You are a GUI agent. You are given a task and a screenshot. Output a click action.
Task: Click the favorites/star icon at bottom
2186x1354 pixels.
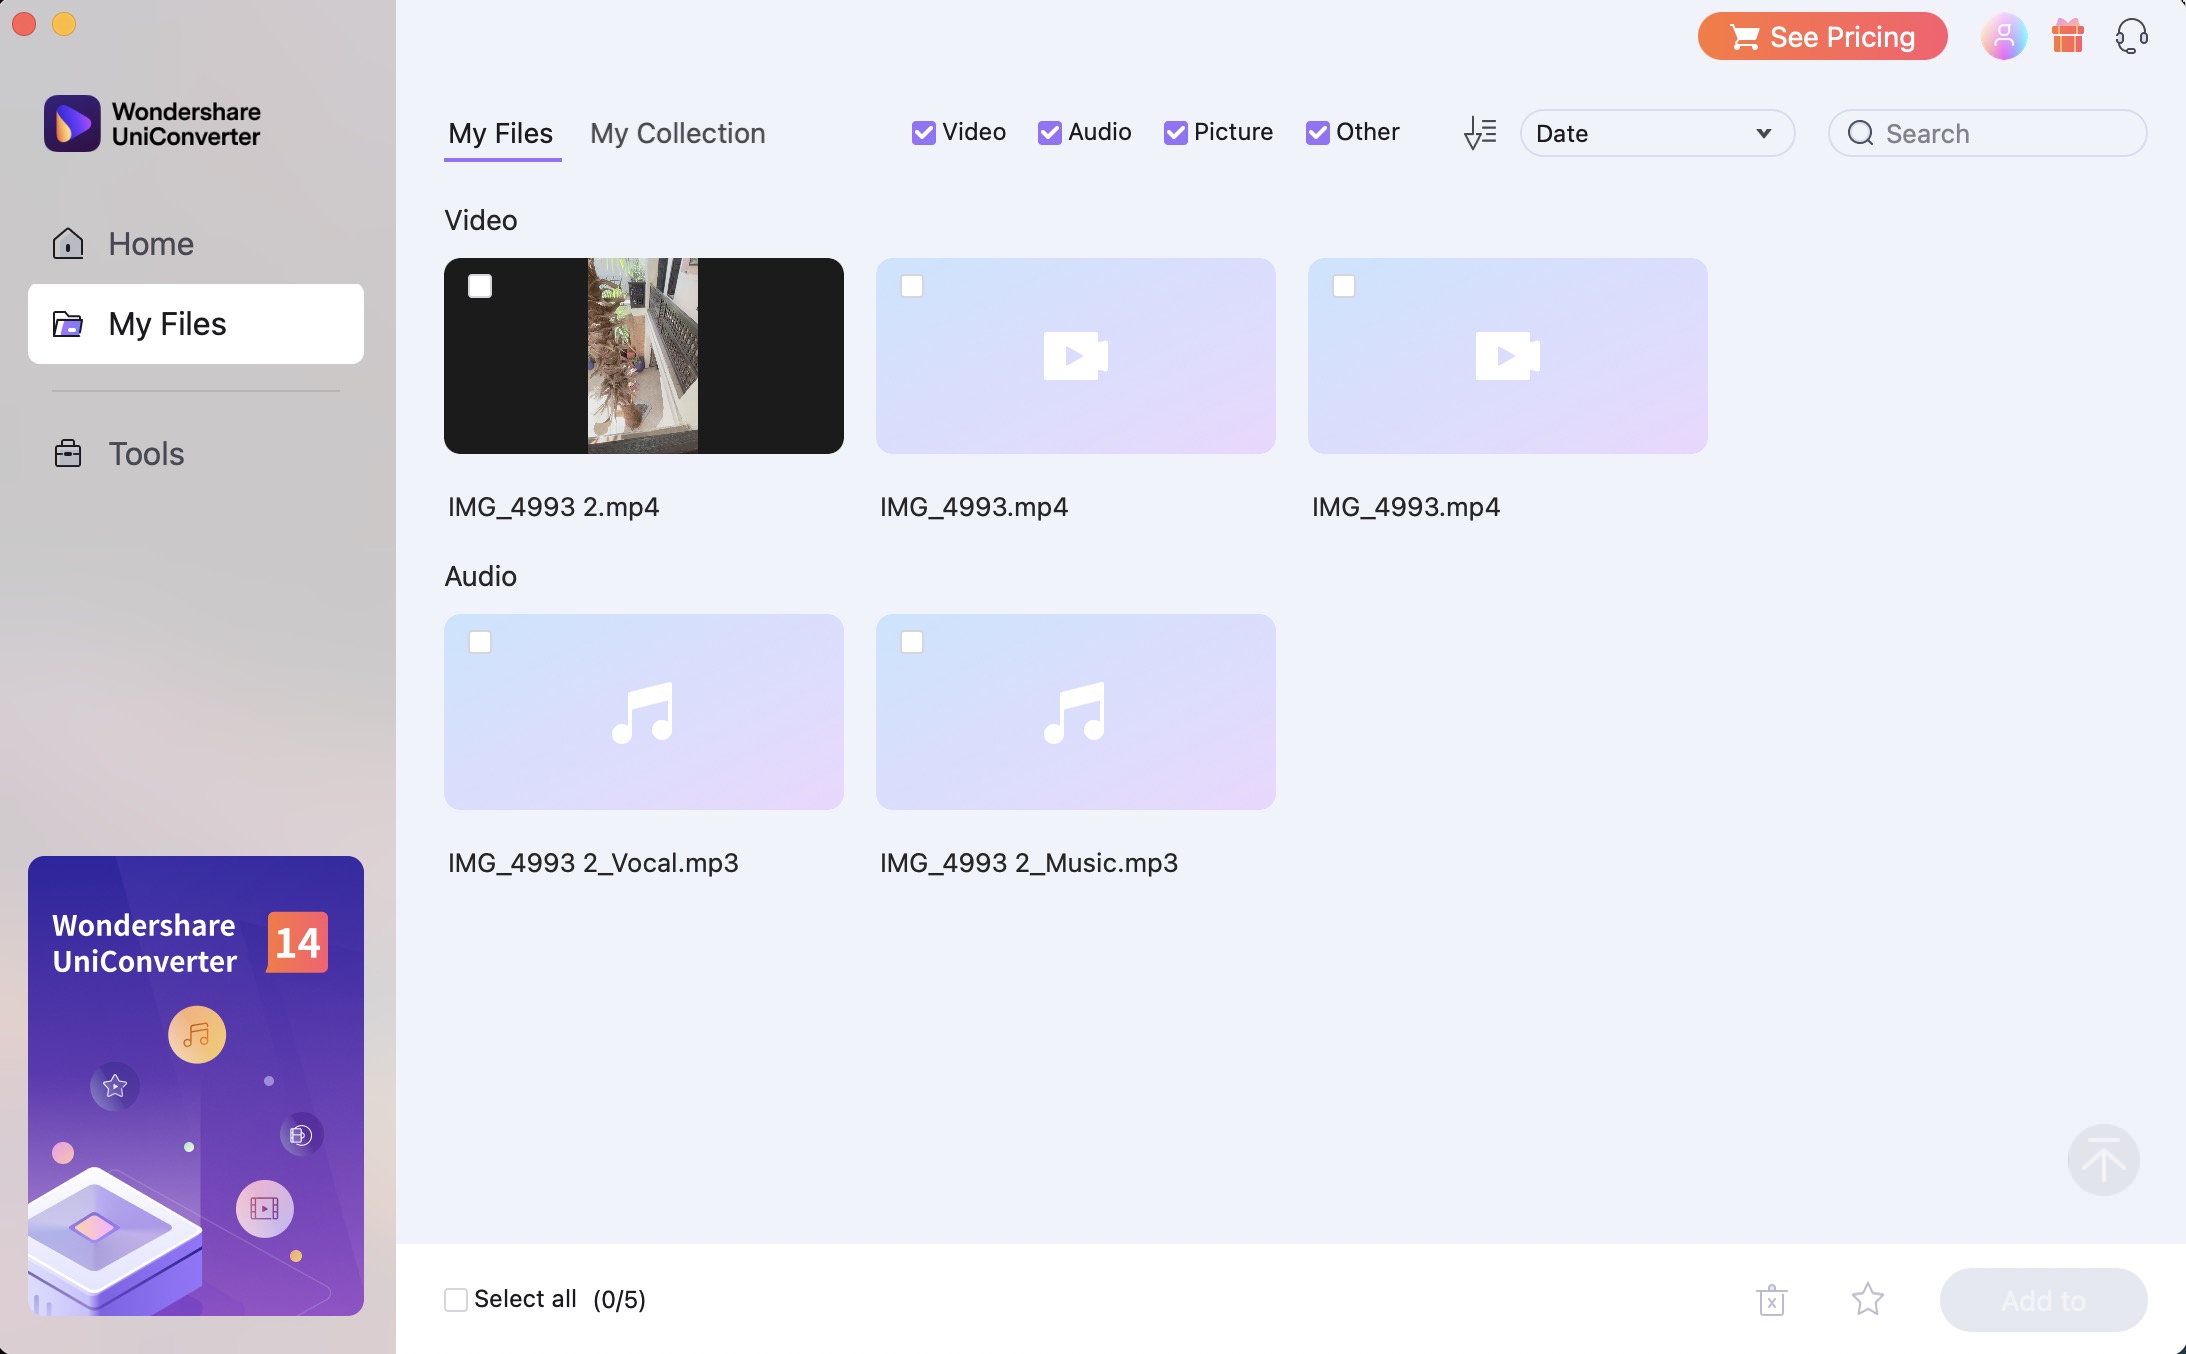coord(1867,1298)
